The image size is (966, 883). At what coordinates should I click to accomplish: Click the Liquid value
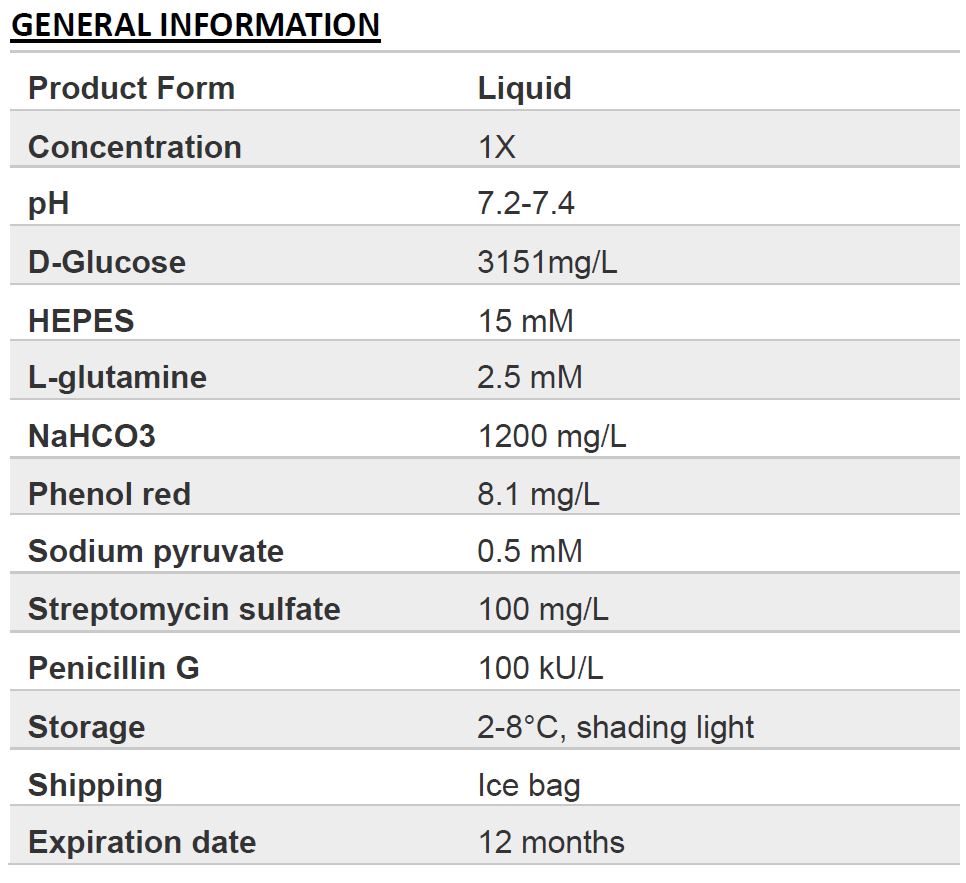pyautogui.click(x=524, y=89)
